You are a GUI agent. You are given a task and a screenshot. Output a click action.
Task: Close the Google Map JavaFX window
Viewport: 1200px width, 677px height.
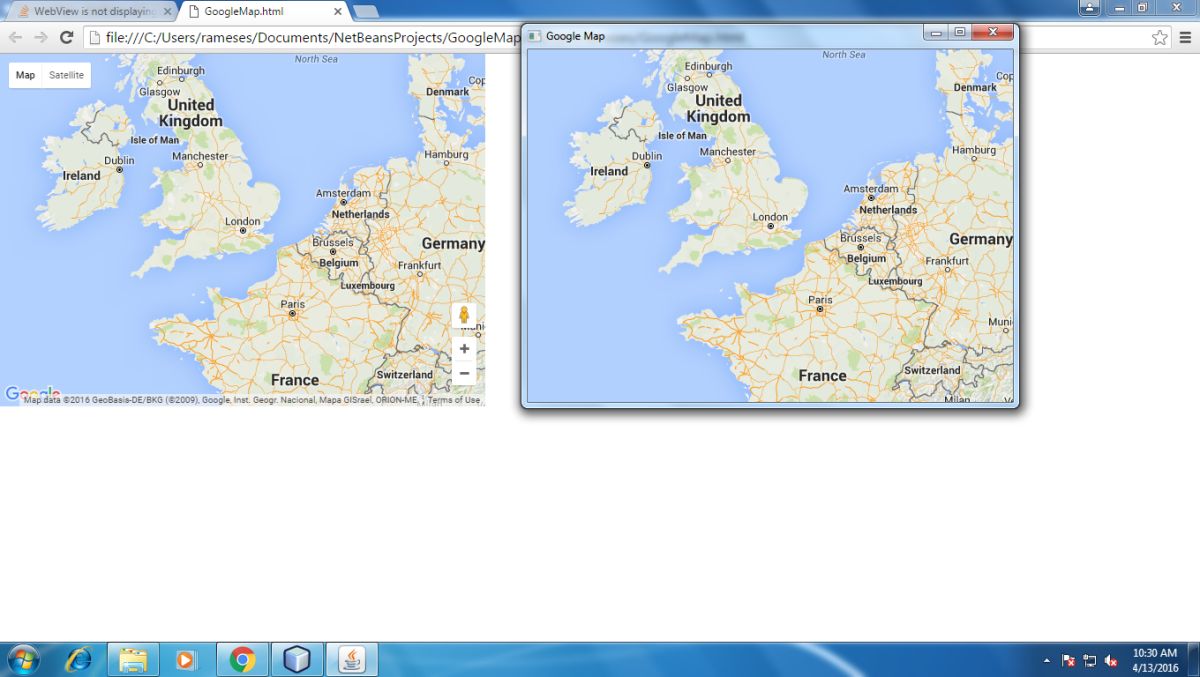tap(993, 32)
